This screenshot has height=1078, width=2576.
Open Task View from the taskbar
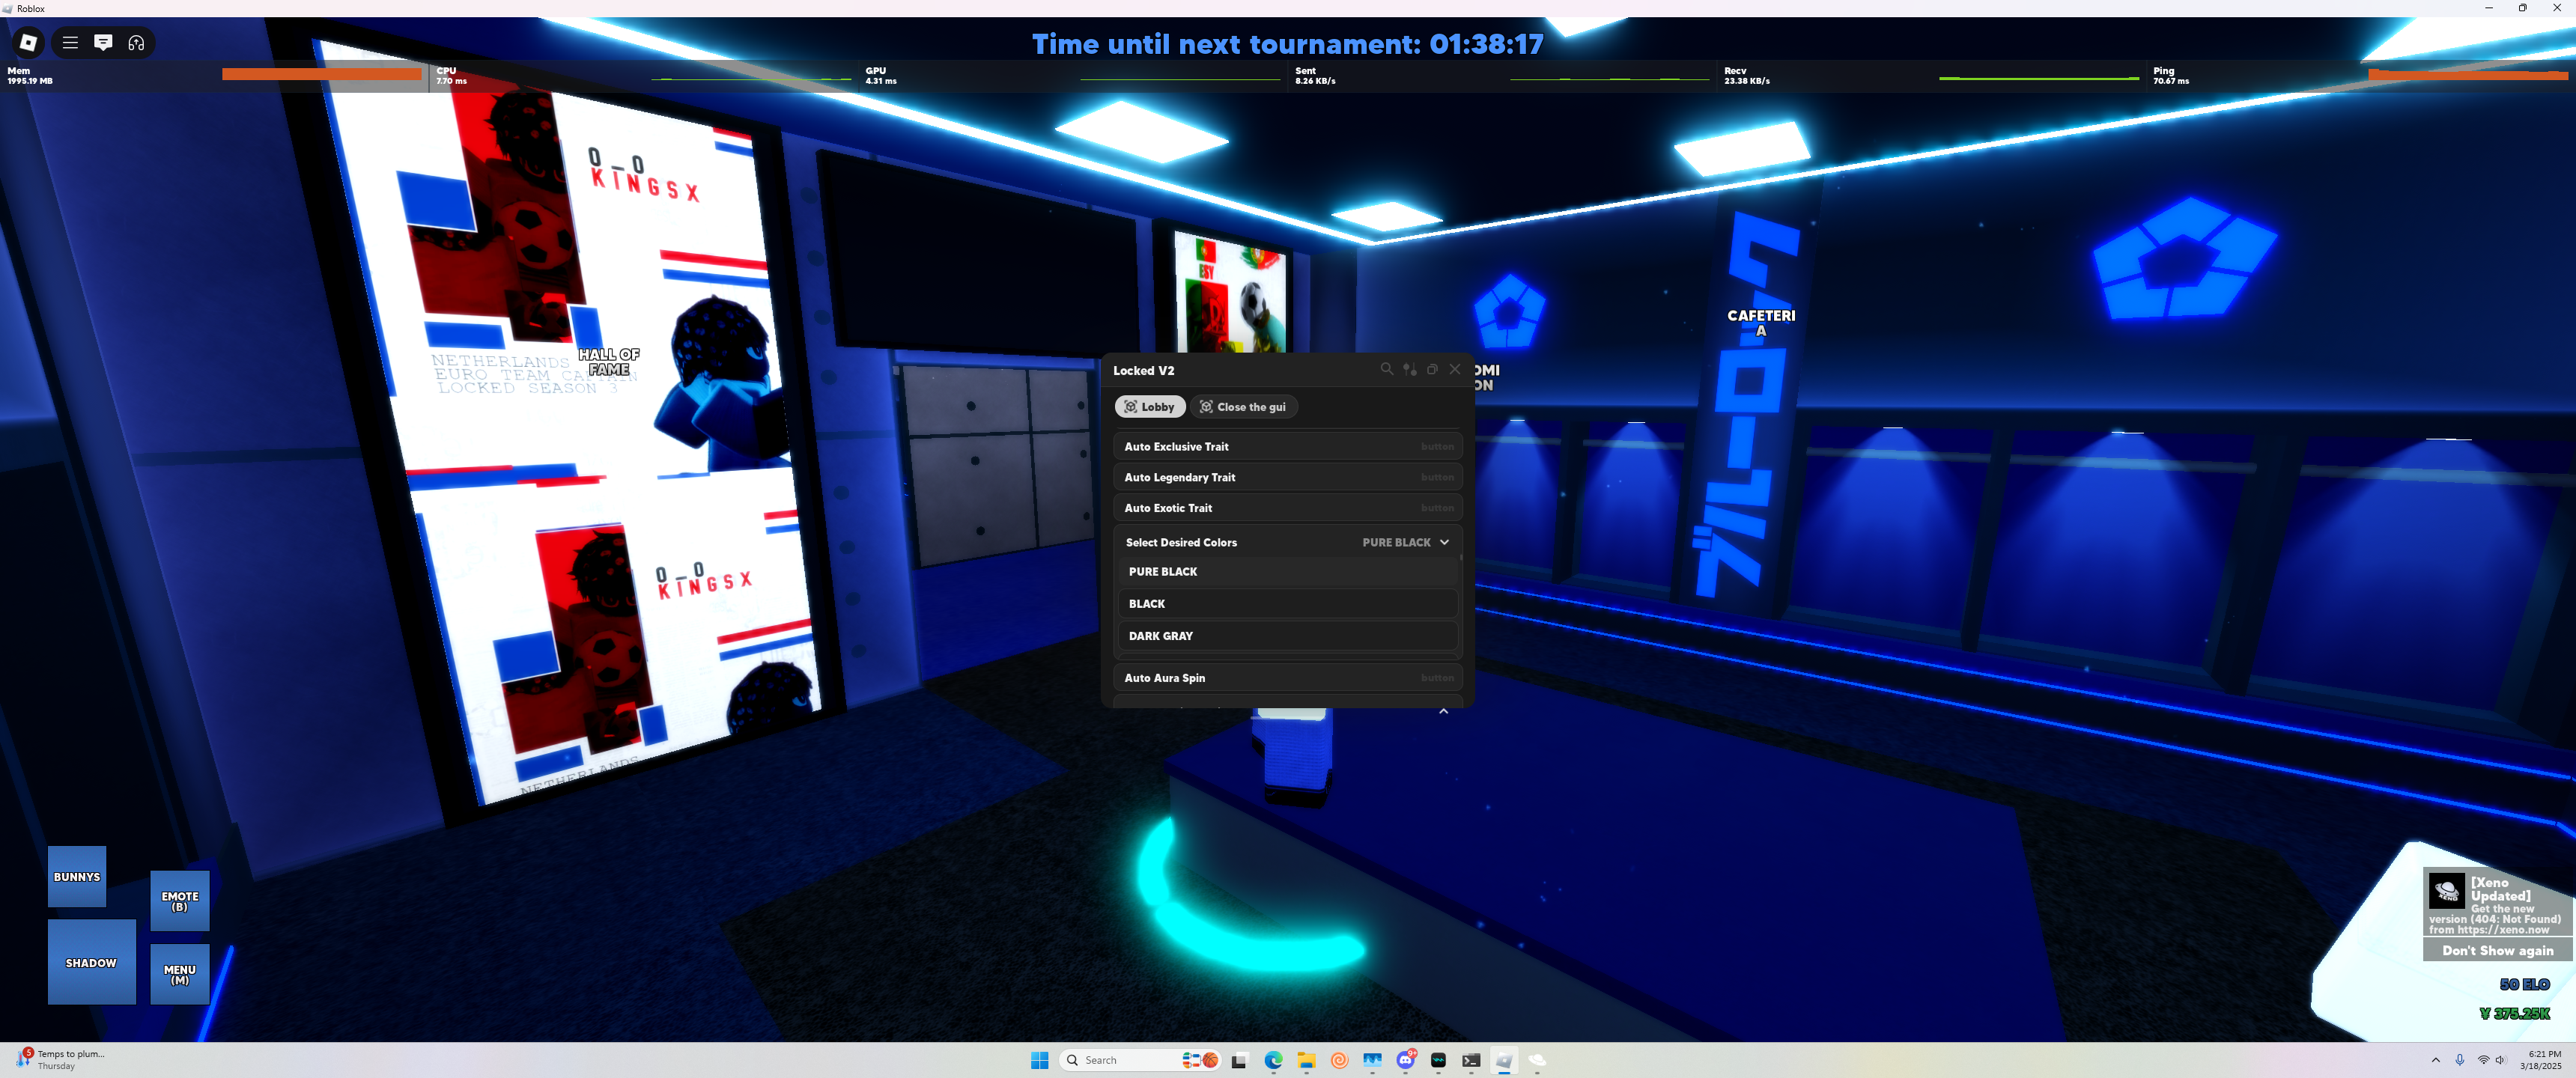[1240, 1060]
